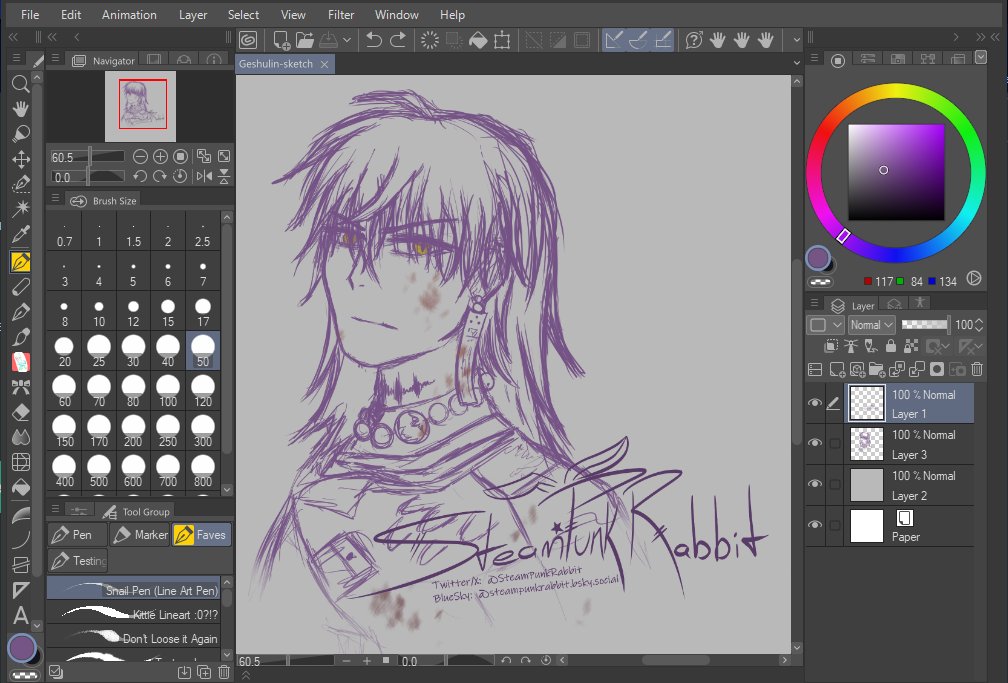Select the Text tool

21,615
